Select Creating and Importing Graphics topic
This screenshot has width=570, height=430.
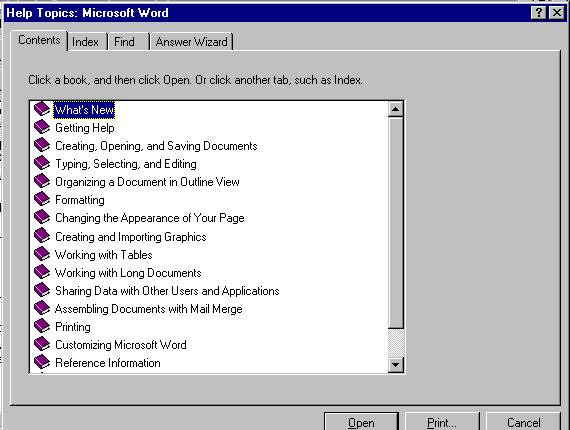pyautogui.click(x=131, y=237)
